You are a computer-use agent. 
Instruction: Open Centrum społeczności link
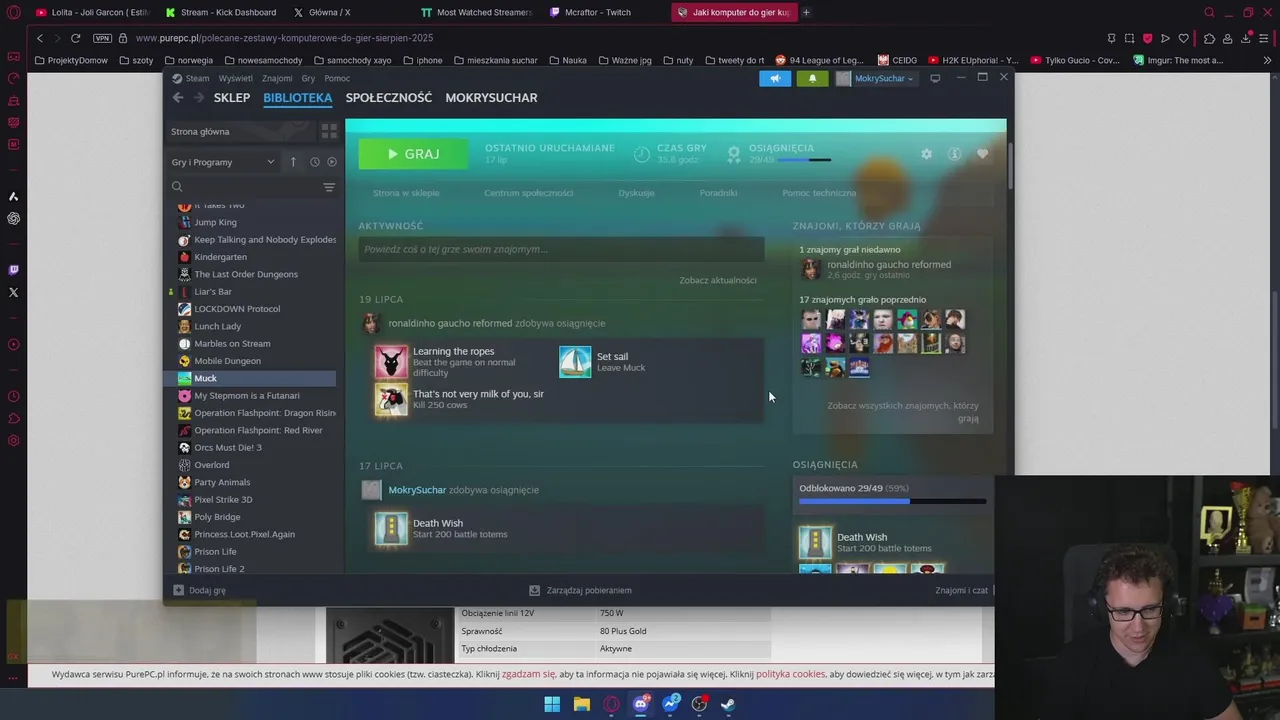click(x=528, y=193)
